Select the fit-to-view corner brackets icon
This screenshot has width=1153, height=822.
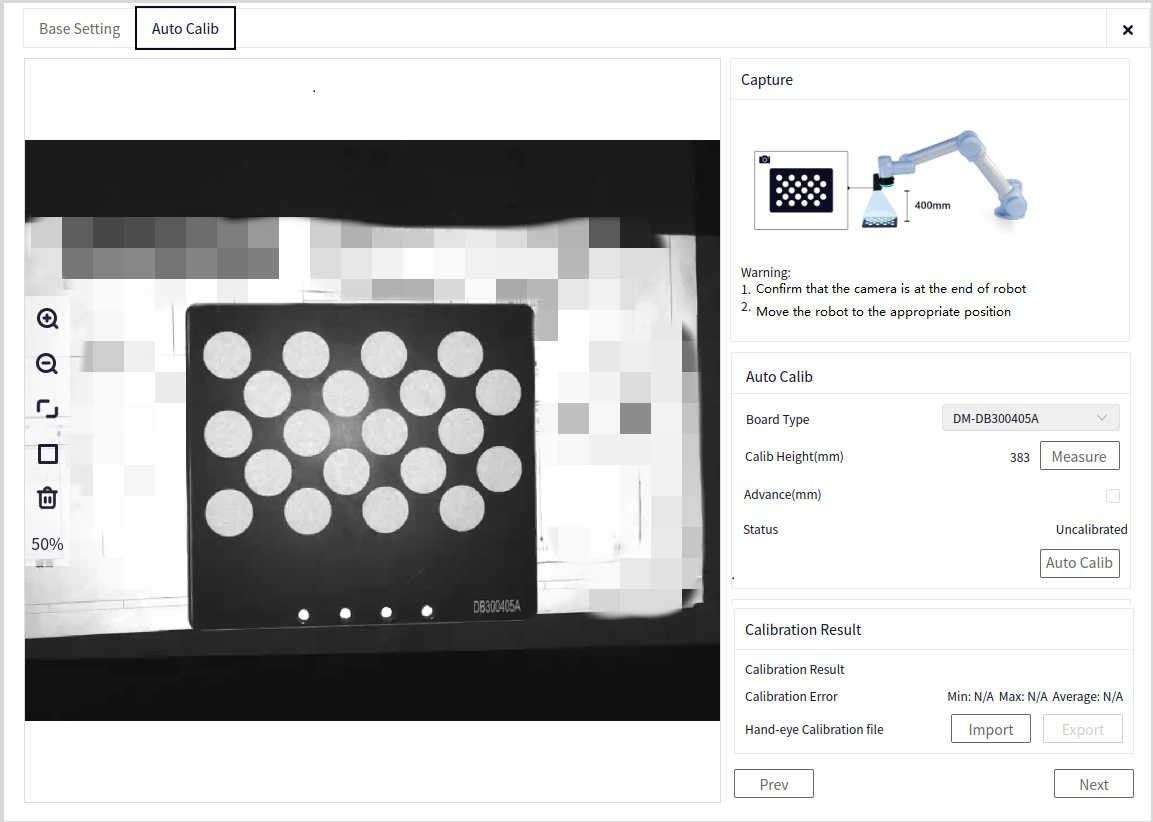point(48,409)
